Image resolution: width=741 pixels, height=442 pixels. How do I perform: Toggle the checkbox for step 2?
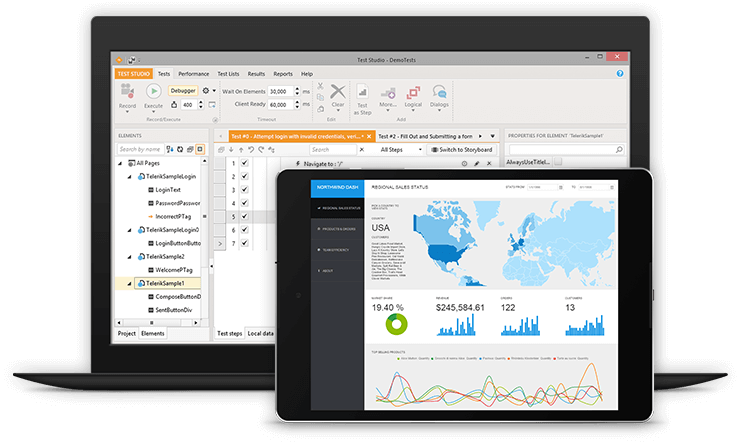click(x=244, y=176)
